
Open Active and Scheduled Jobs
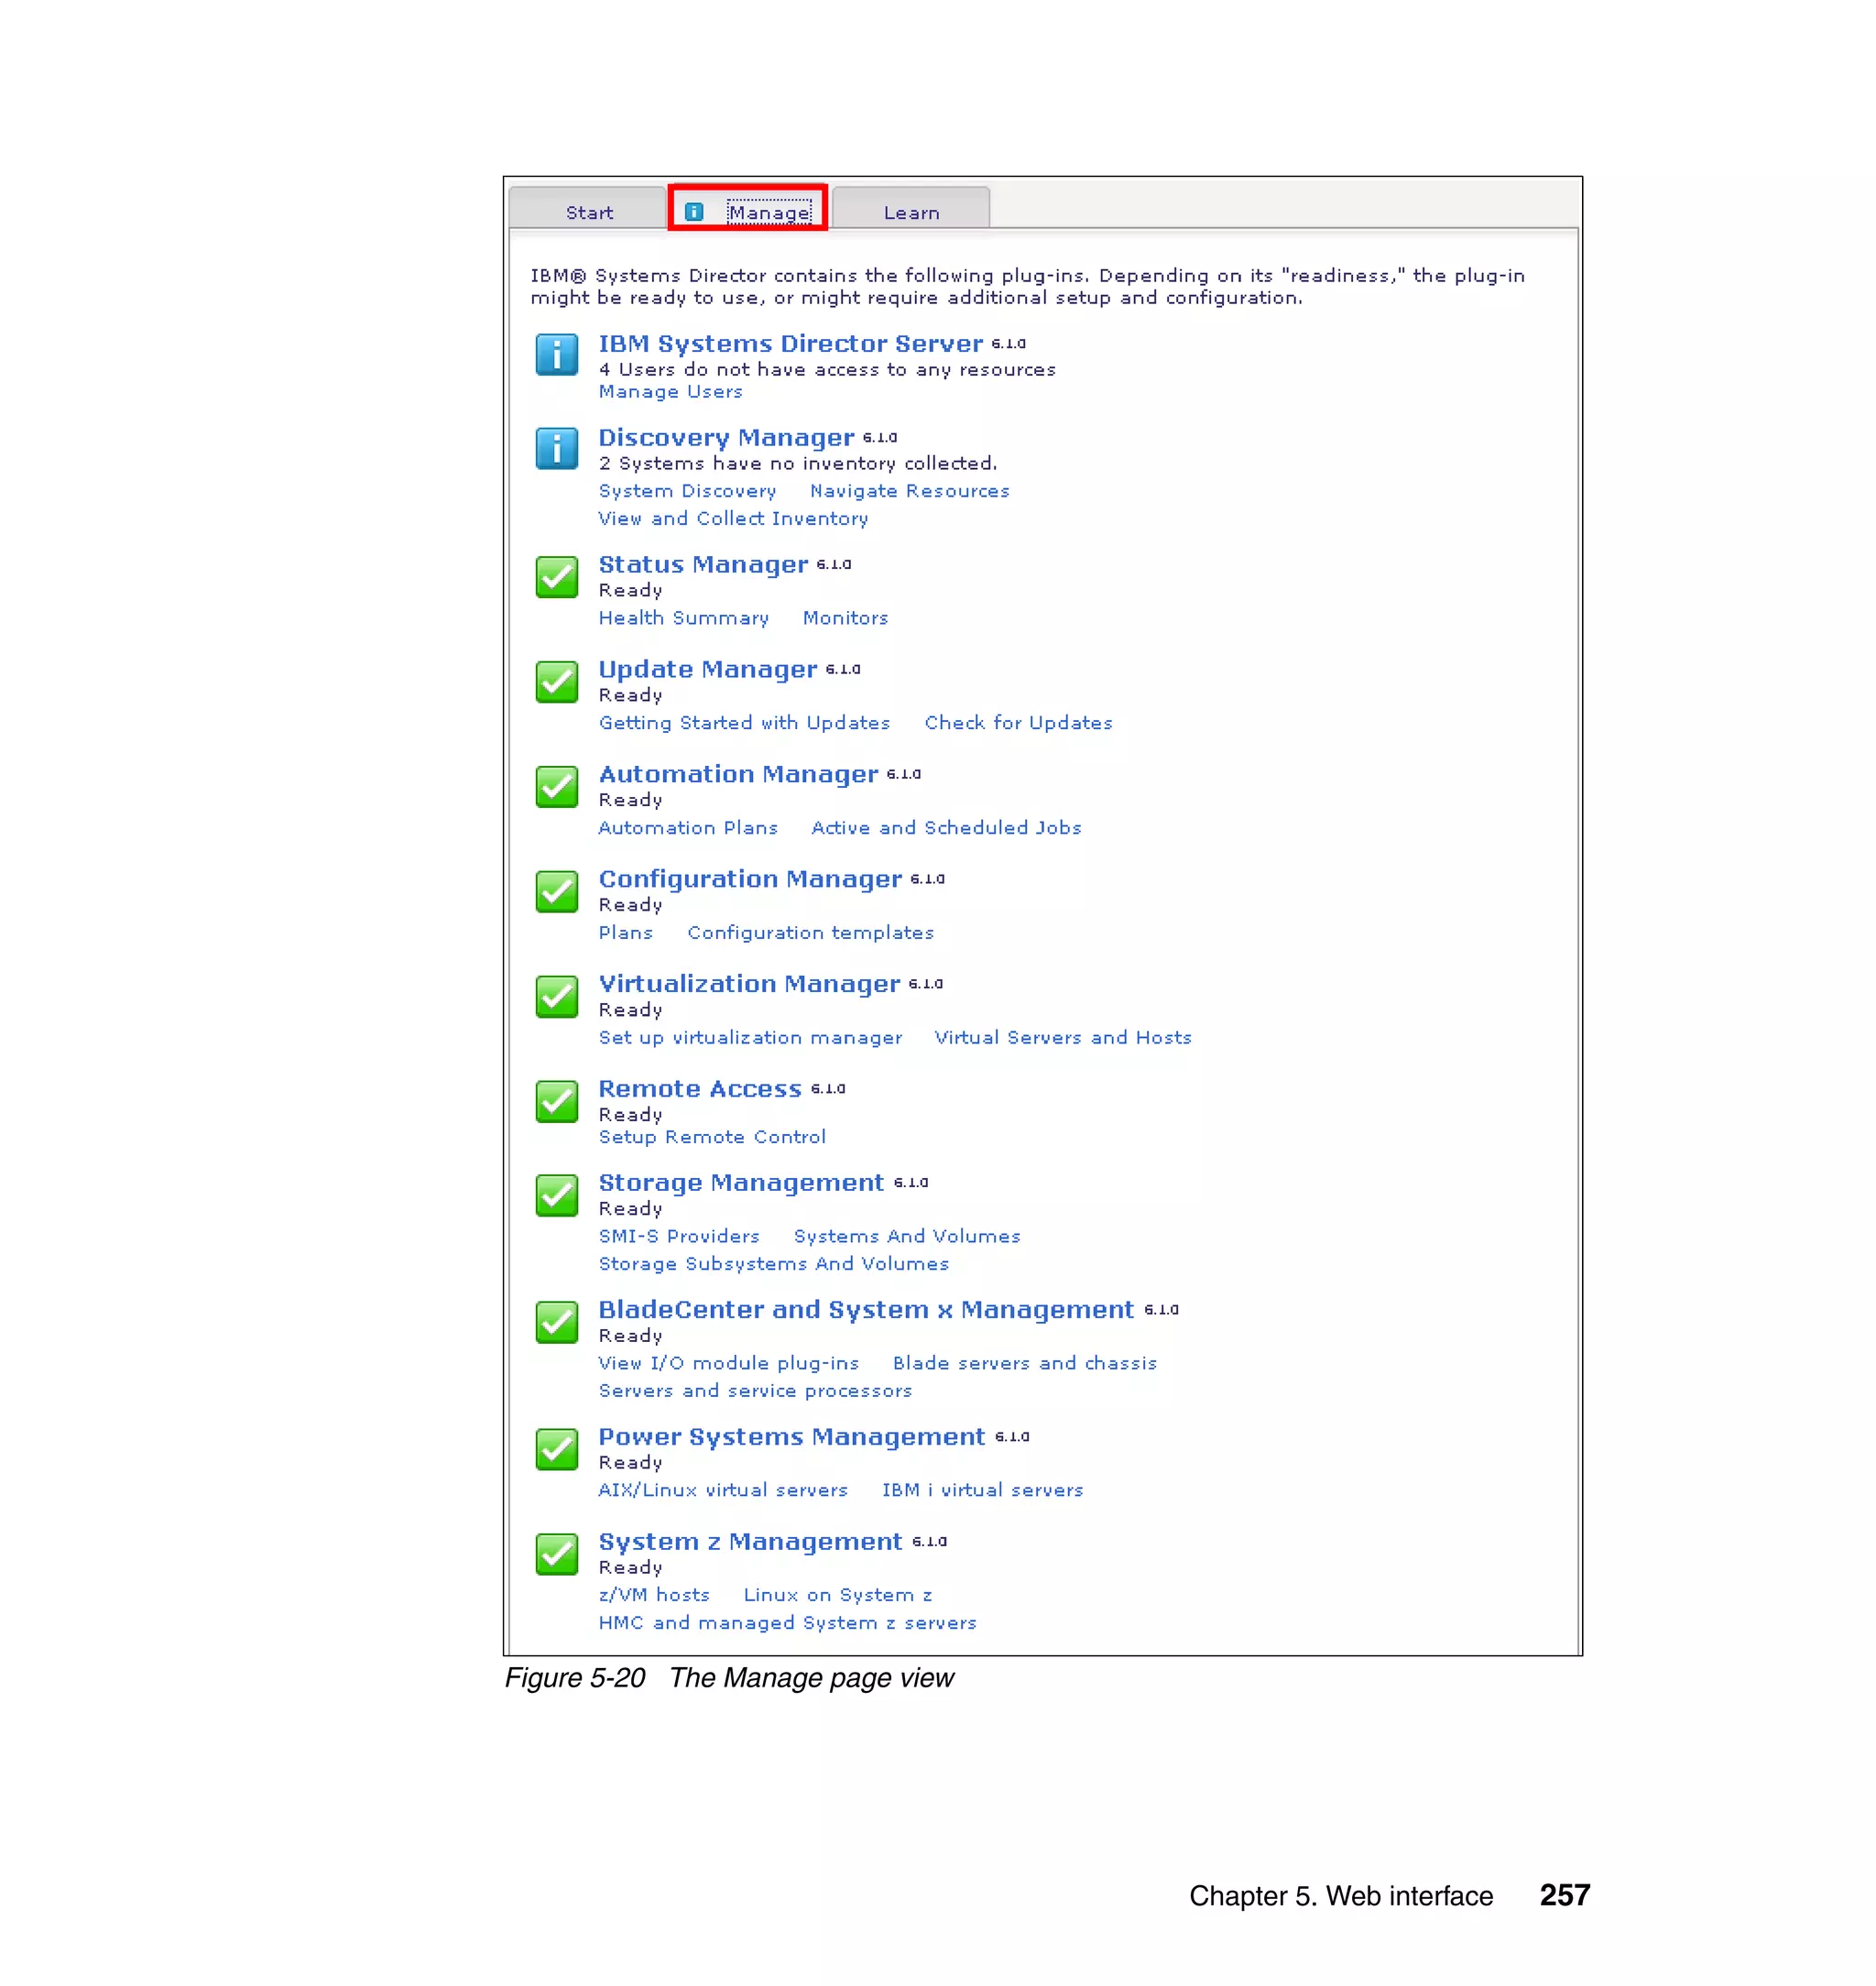pos(946,828)
